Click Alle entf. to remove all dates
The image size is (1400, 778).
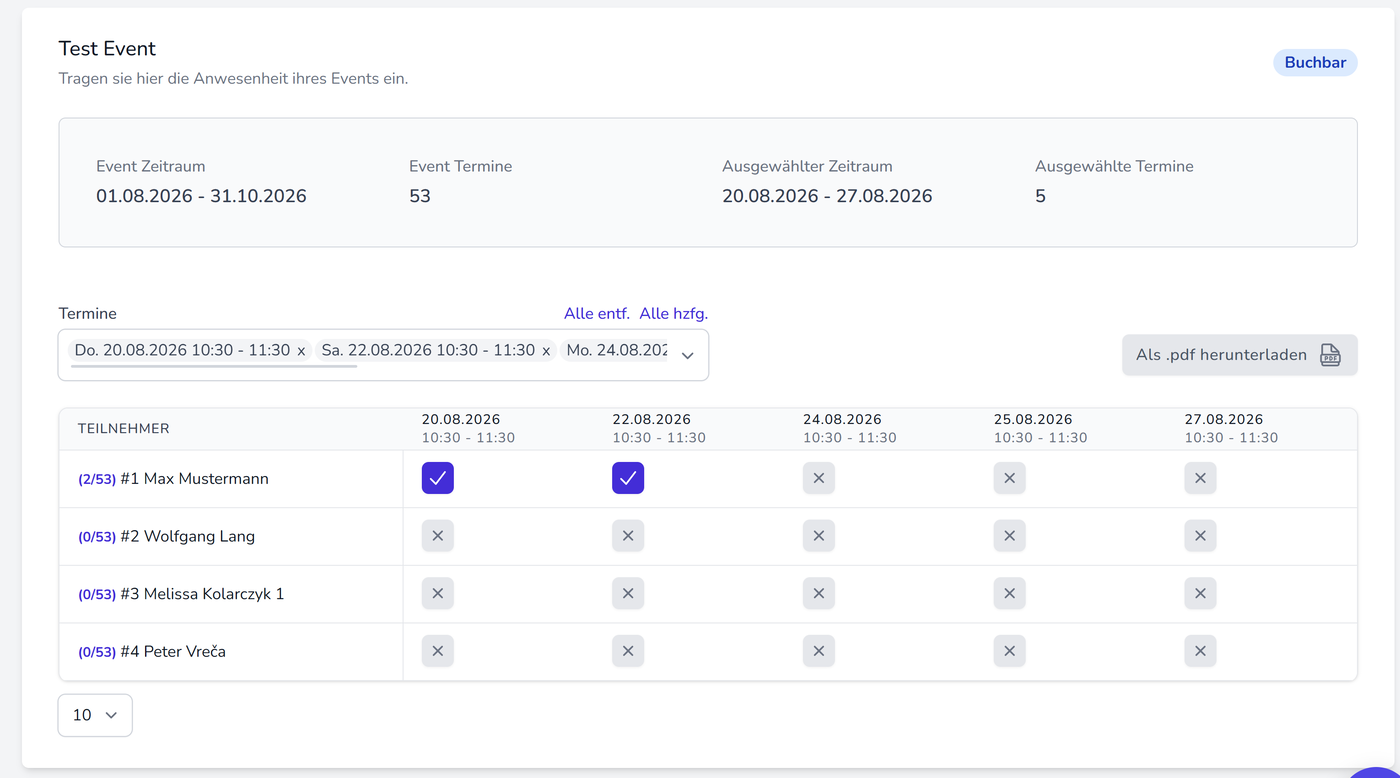click(x=597, y=313)
